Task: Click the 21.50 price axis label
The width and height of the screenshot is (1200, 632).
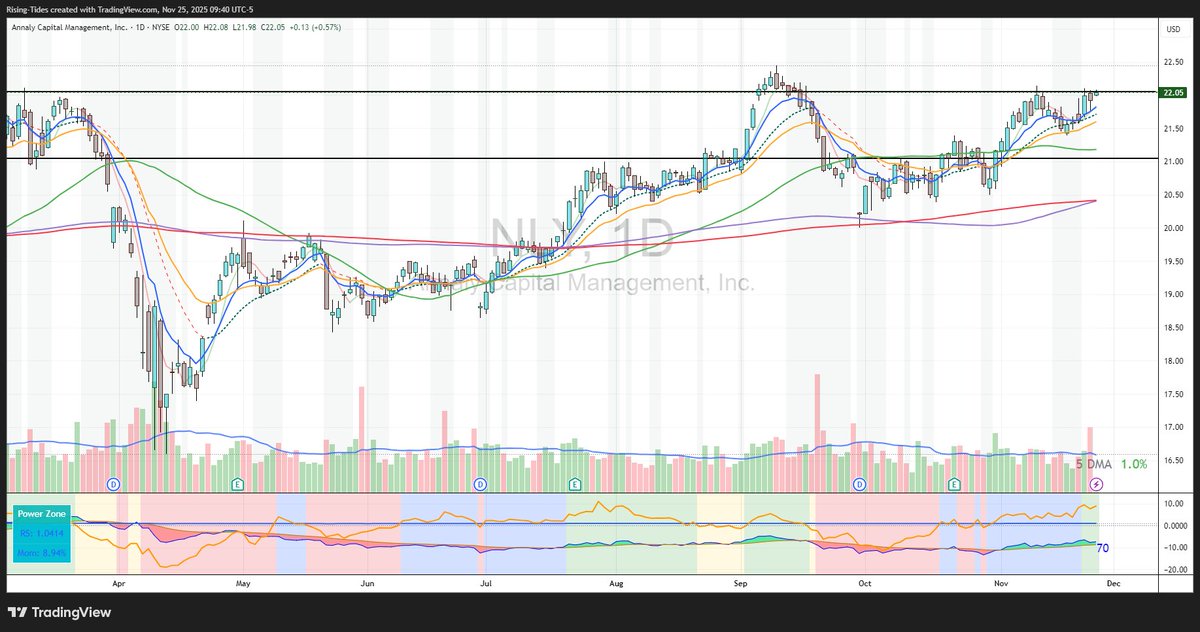Action: [1173, 128]
